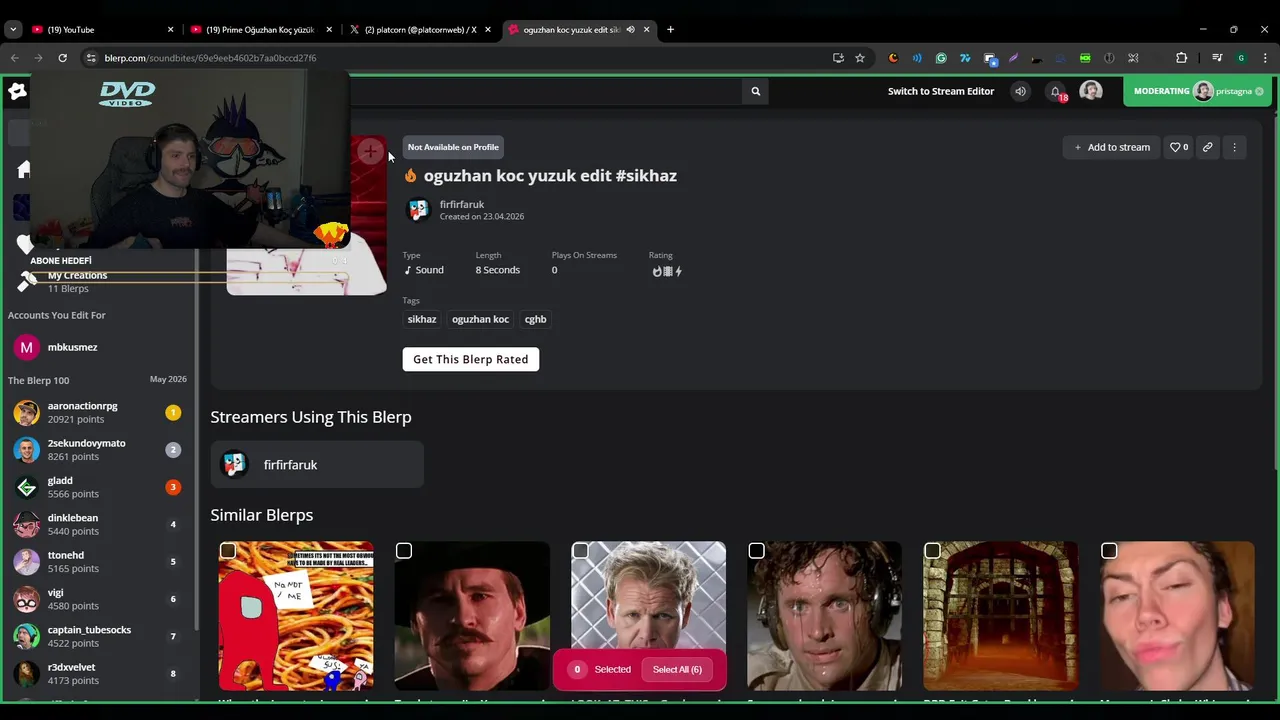Close the platcorn X tab

click(x=488, y=30)
